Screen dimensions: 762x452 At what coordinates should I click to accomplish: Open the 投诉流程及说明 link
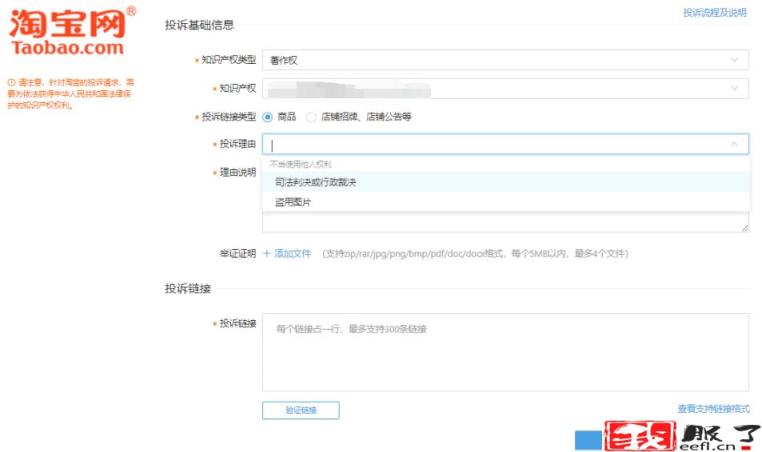click(x=714, y=13)
